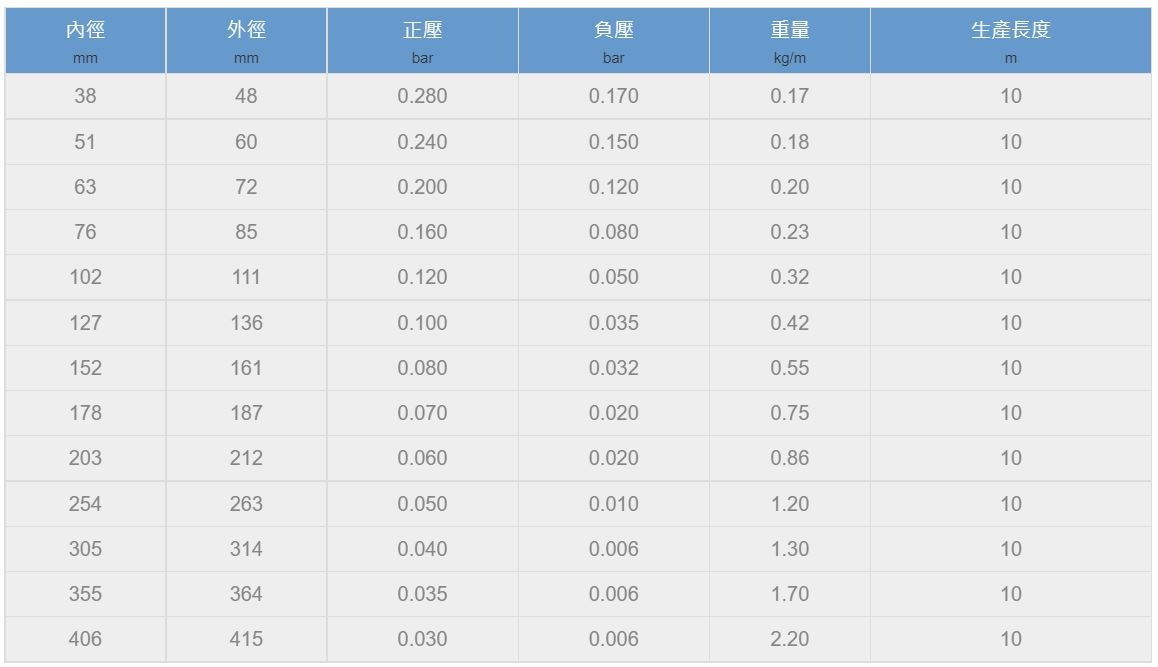Click the weight 0.86 cell
The width and height of the screenshot is (1158, 667).
(789, 458)
